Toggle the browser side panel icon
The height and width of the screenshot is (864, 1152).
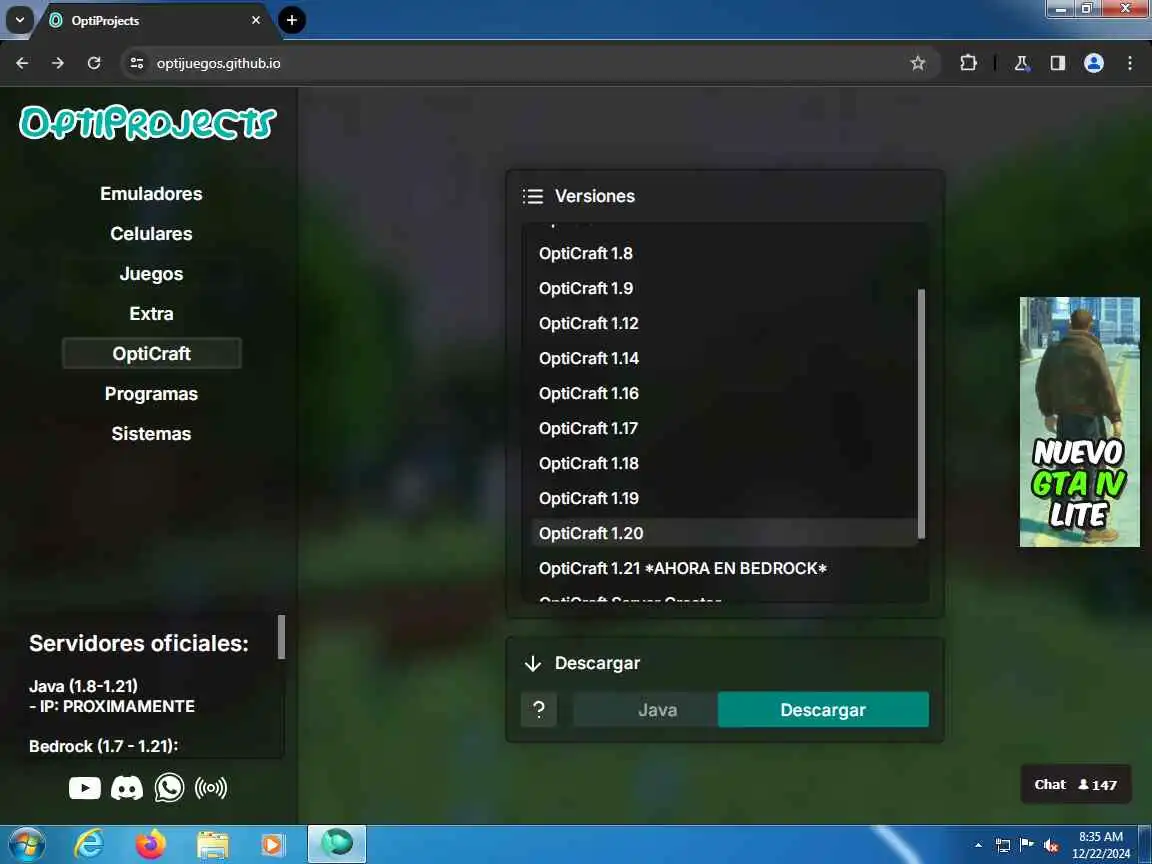1058,63
